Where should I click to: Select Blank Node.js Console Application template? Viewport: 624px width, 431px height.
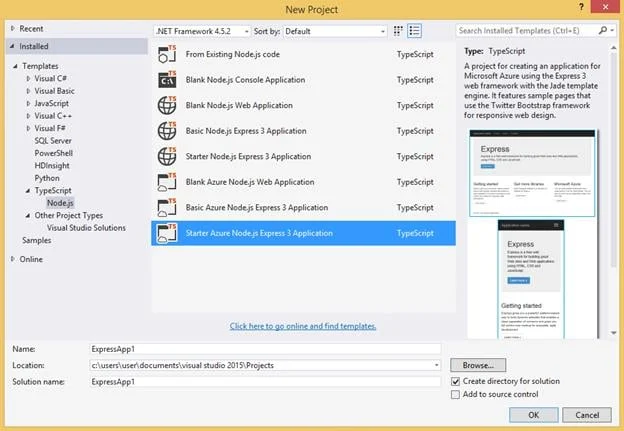point(303,80)
